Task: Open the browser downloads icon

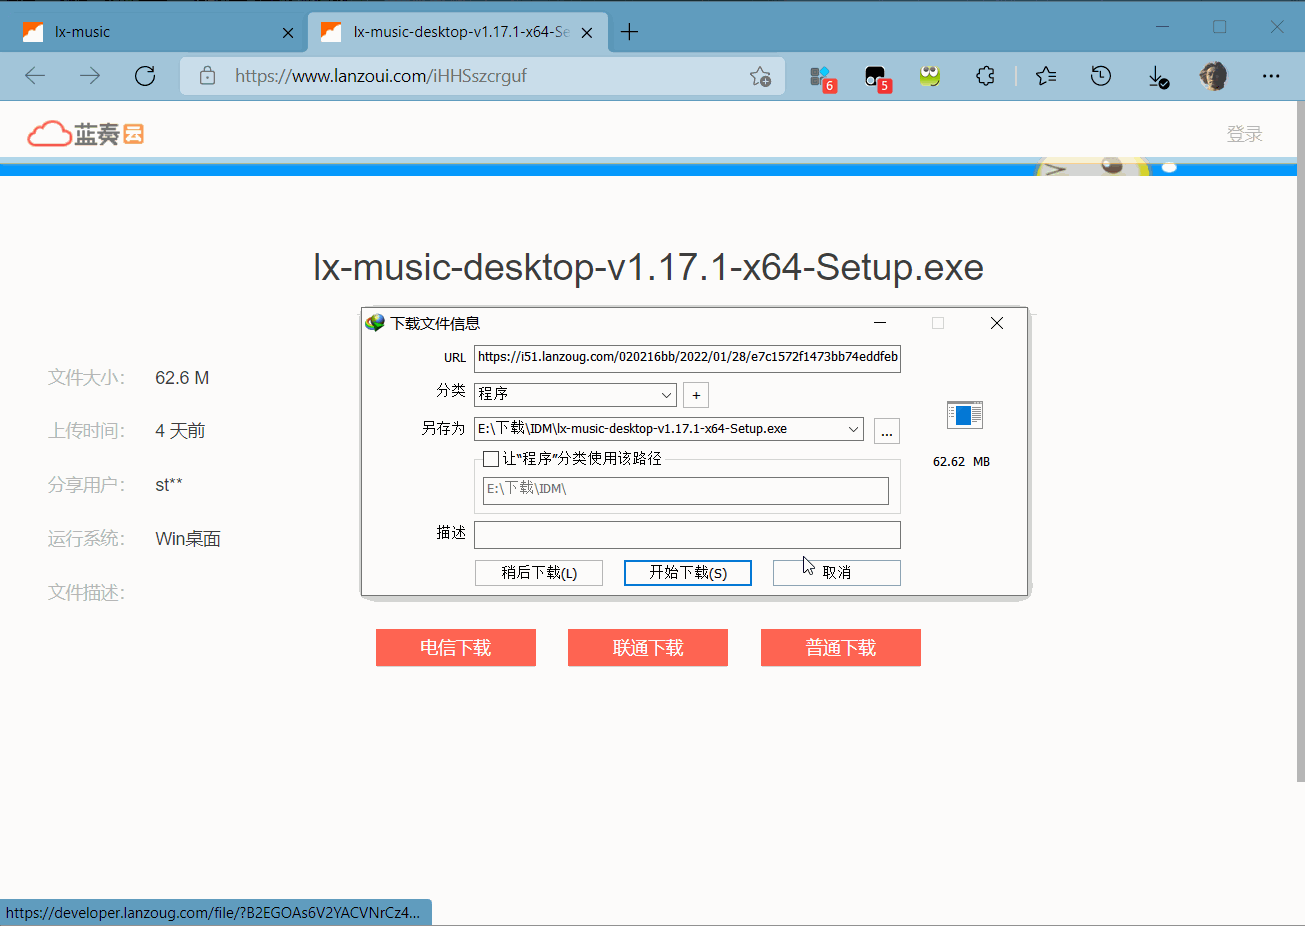Action: click(1157, 76)
